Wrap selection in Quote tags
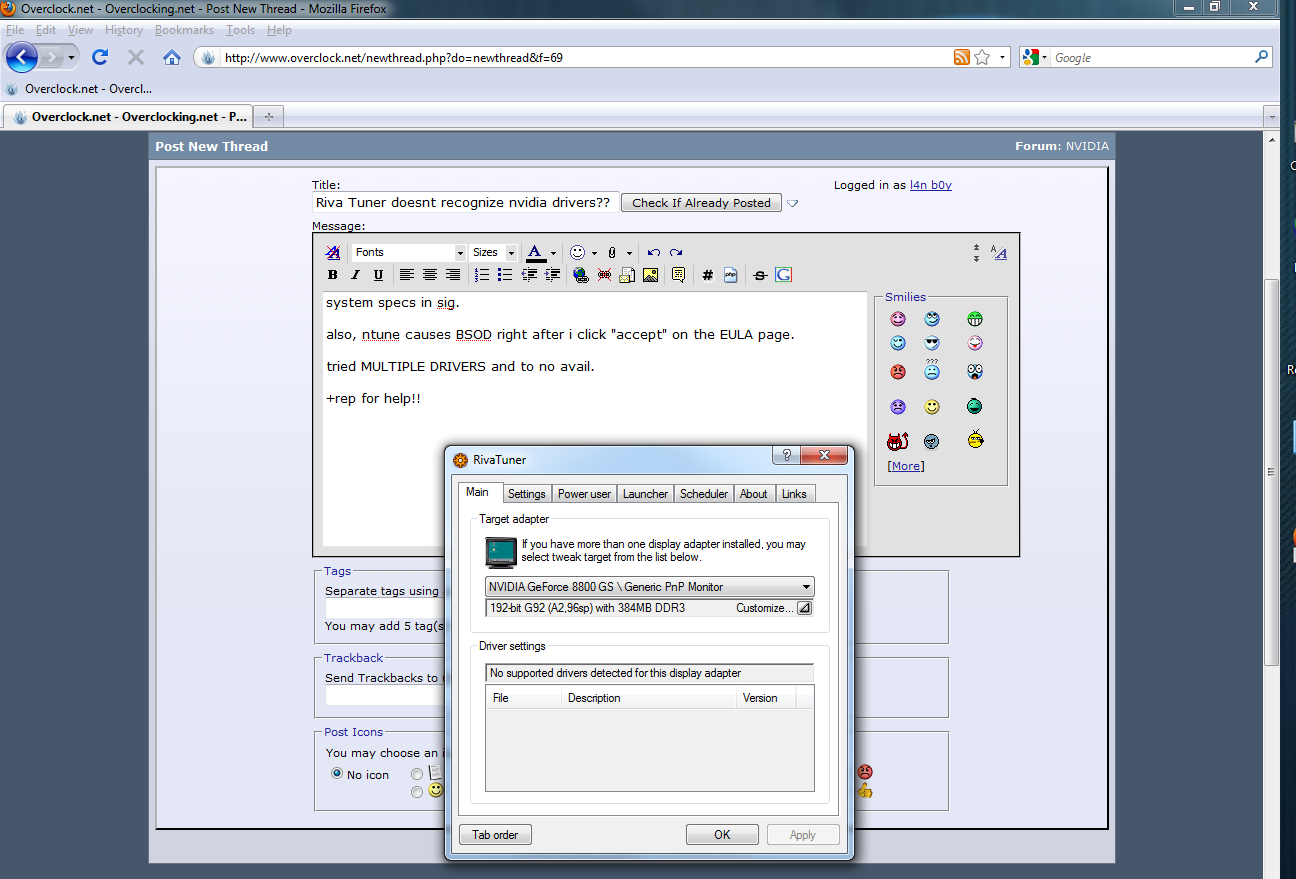Image resolution: width=1296 pixels, height=879 pixels. point(679,275)
